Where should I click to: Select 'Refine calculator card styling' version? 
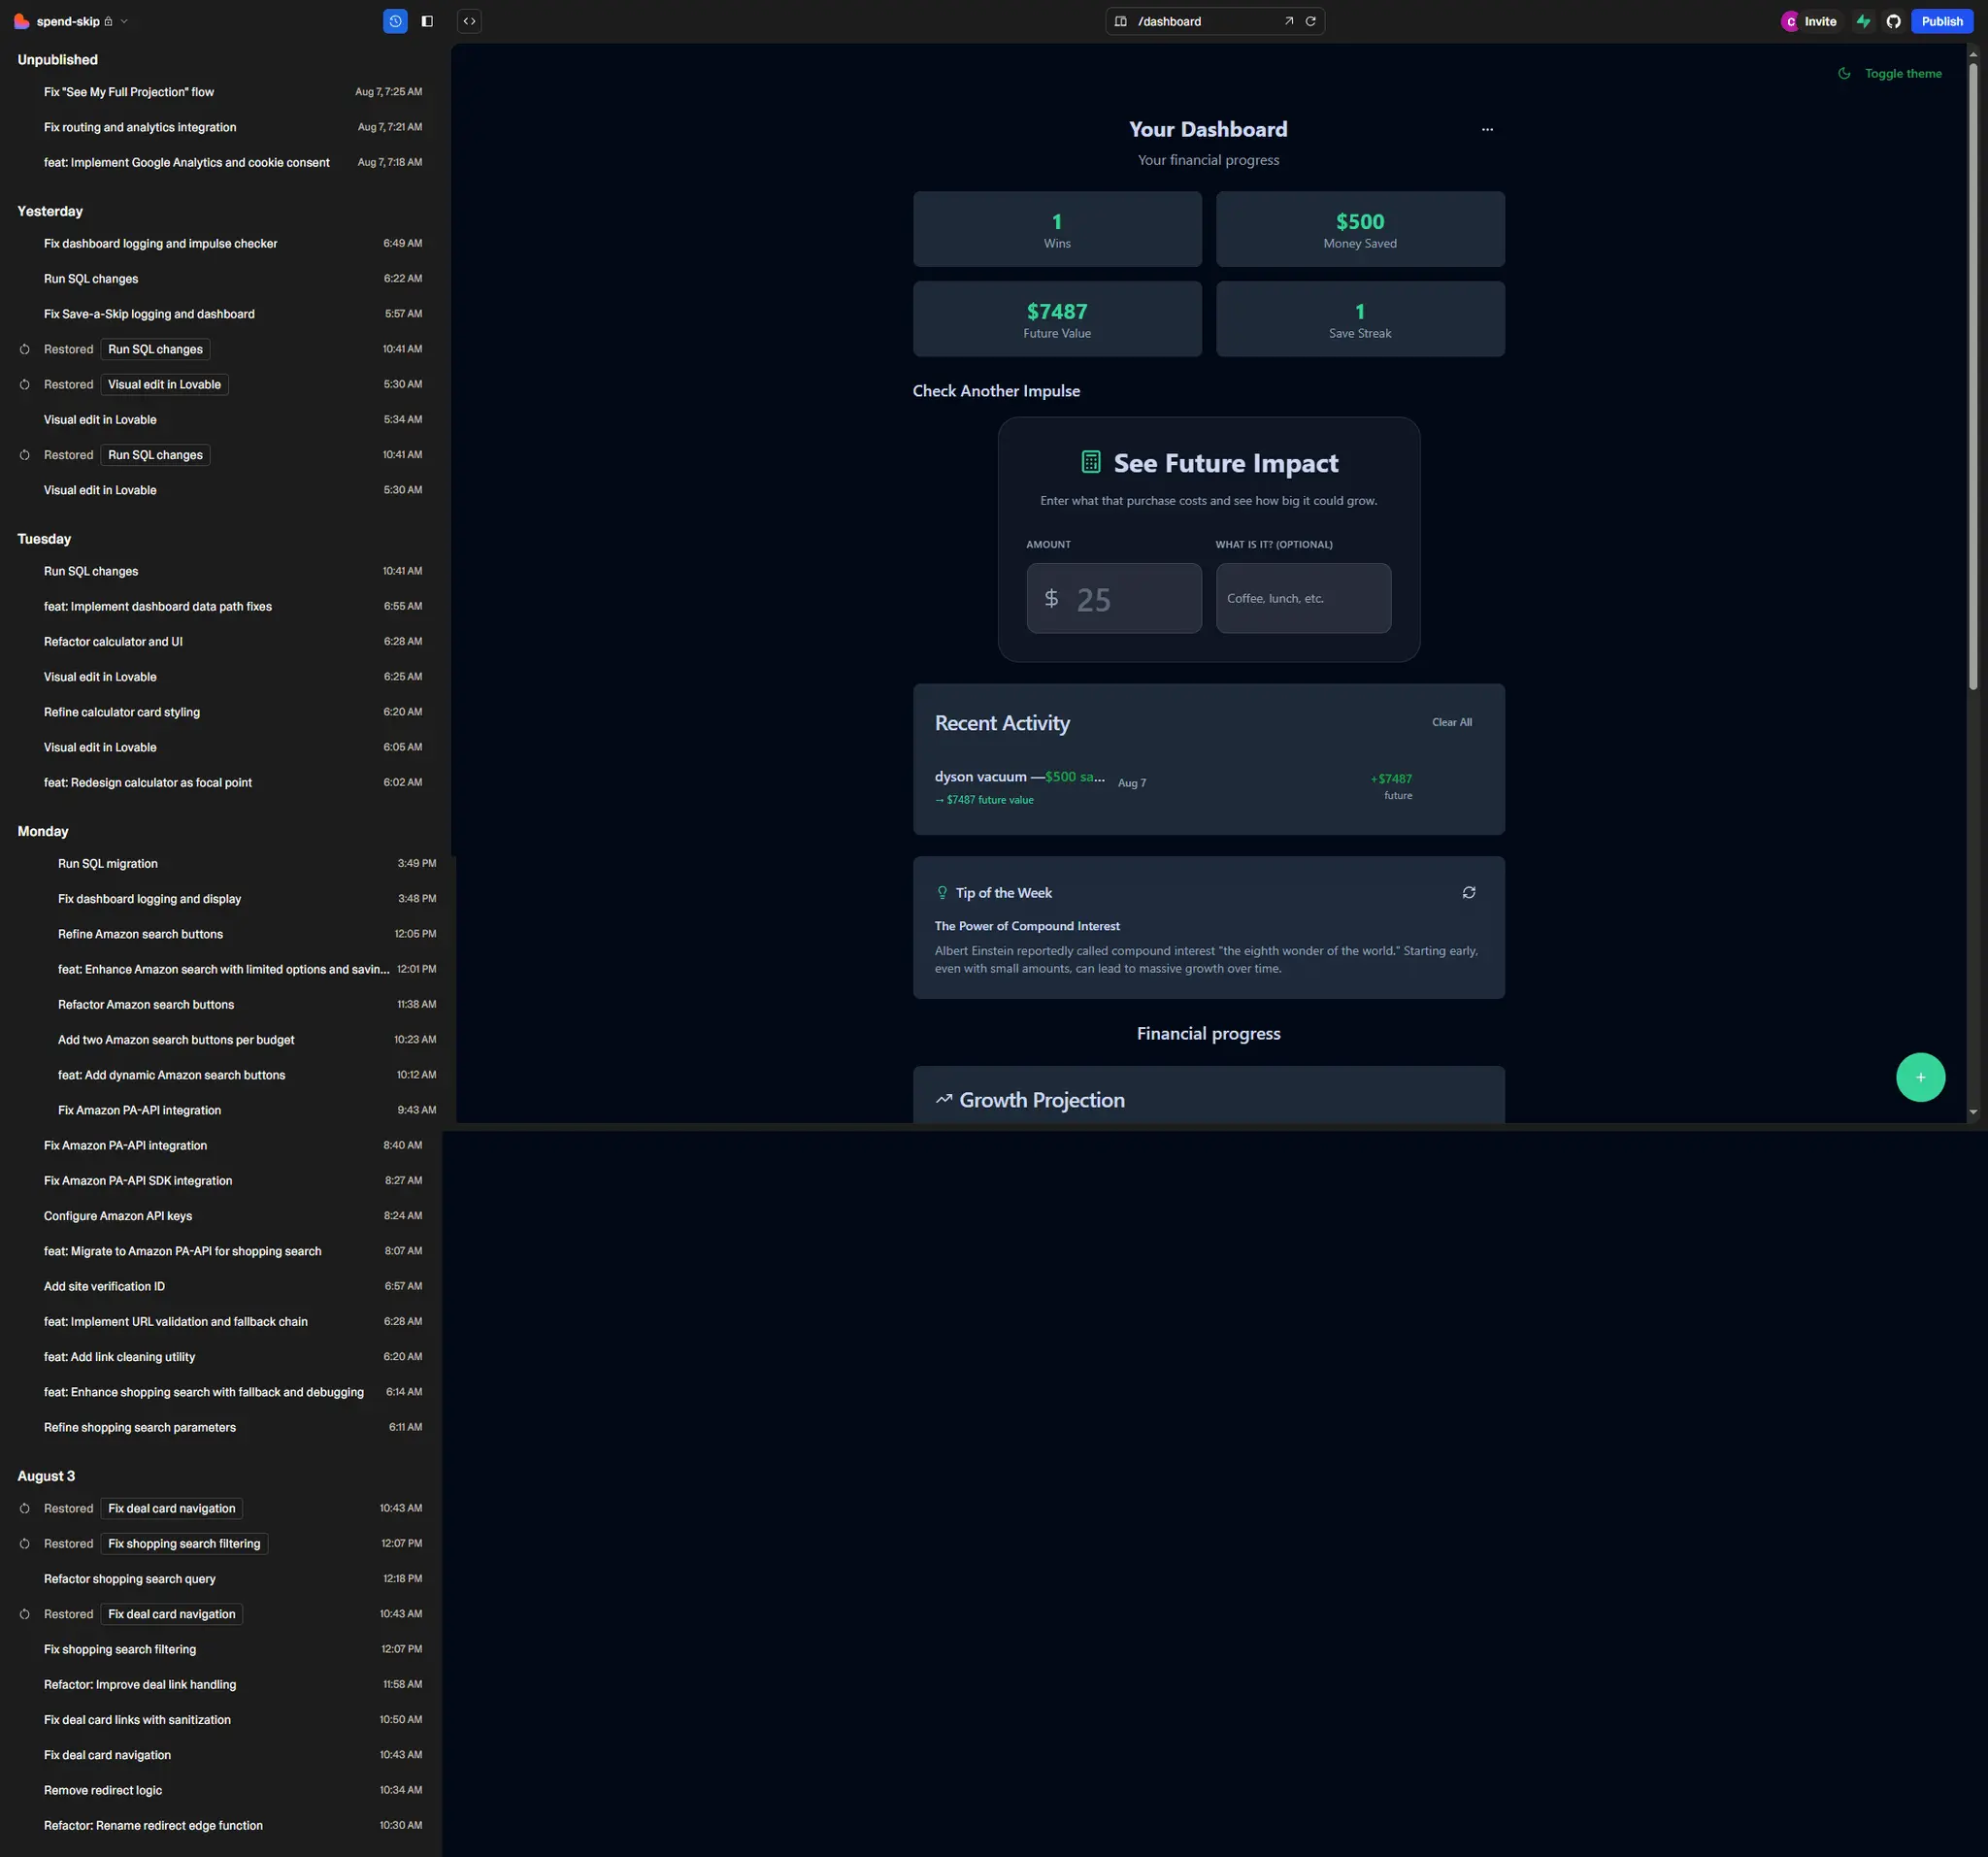coord(221,712)
